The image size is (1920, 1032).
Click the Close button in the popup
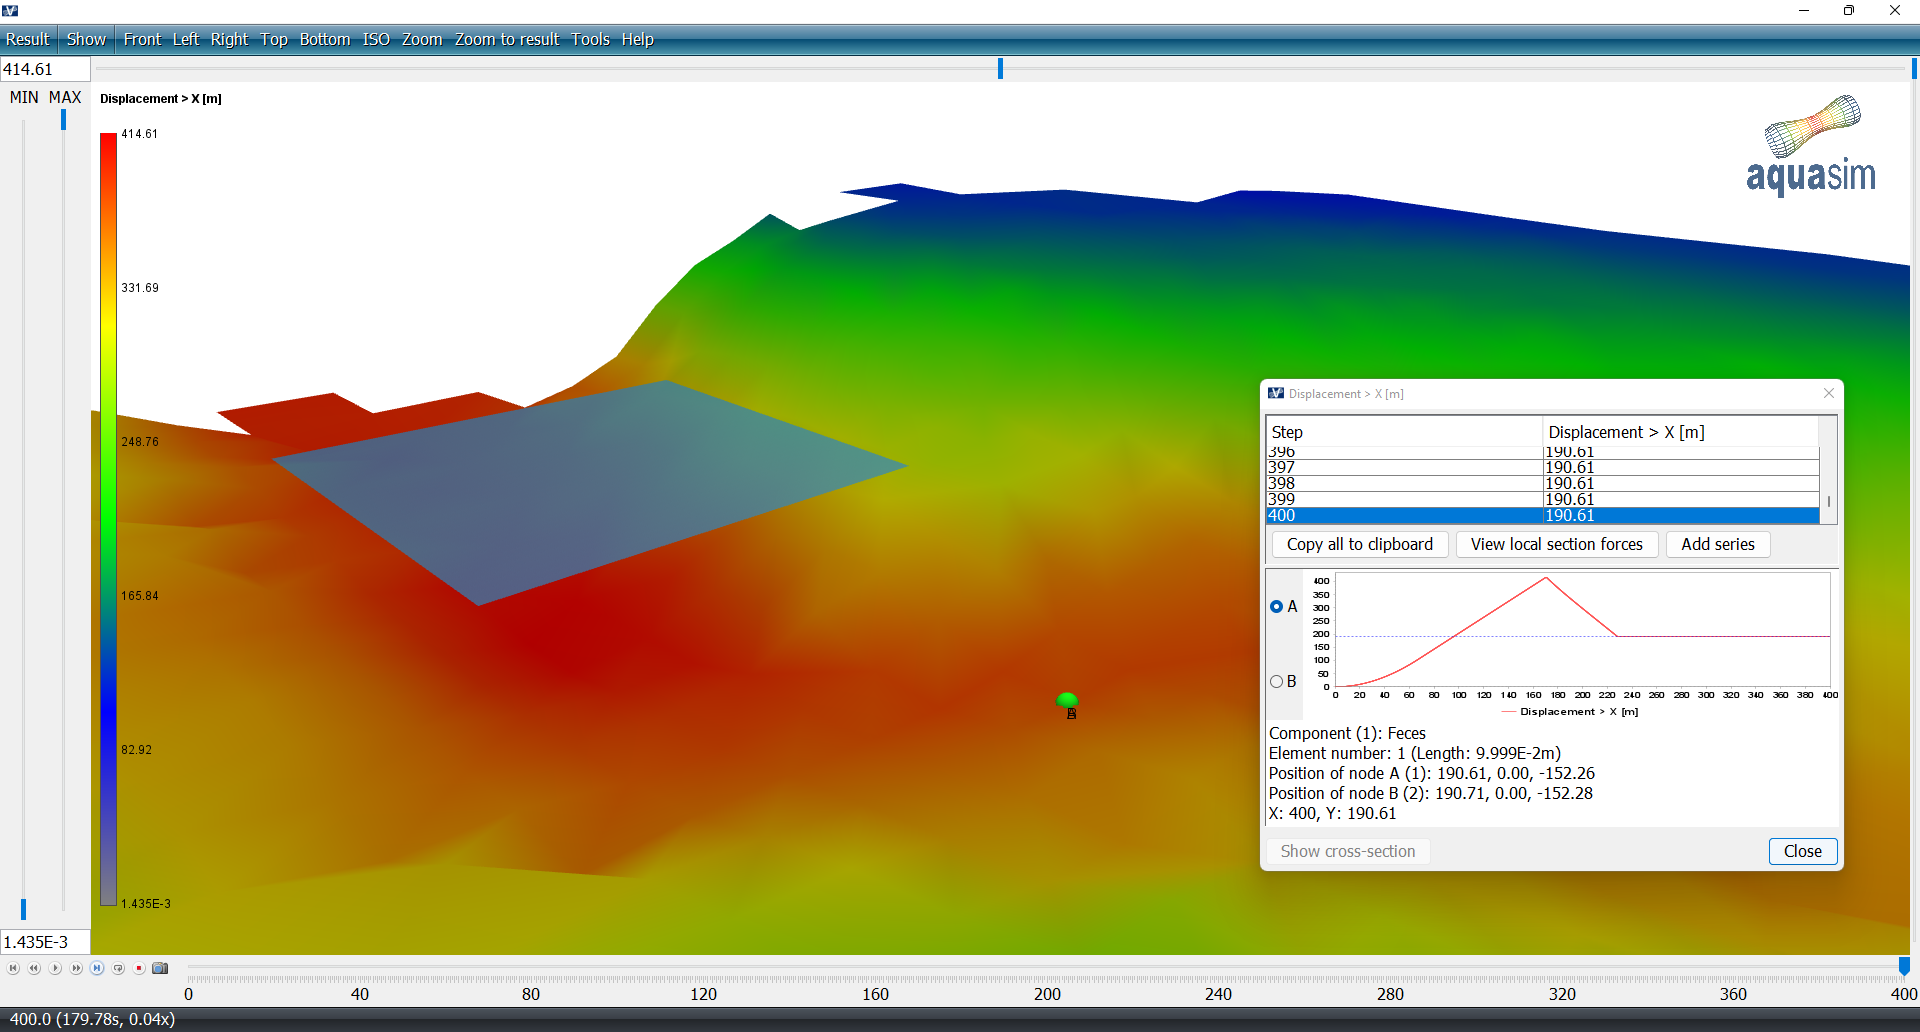click(x=1803, y=851)
